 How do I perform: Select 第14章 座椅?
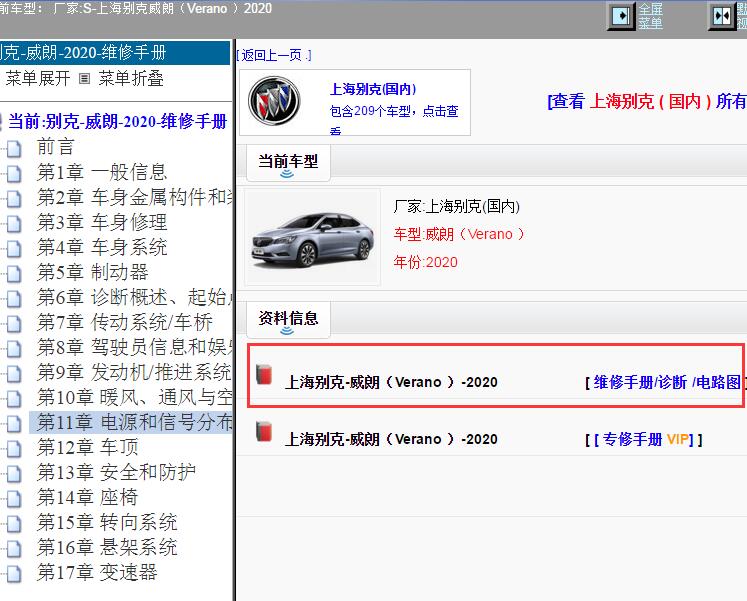point(88,497)
